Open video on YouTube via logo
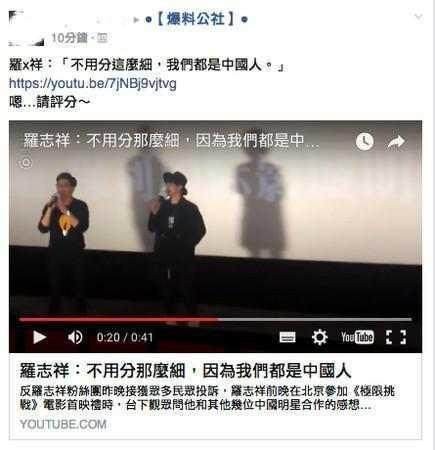 357,337
